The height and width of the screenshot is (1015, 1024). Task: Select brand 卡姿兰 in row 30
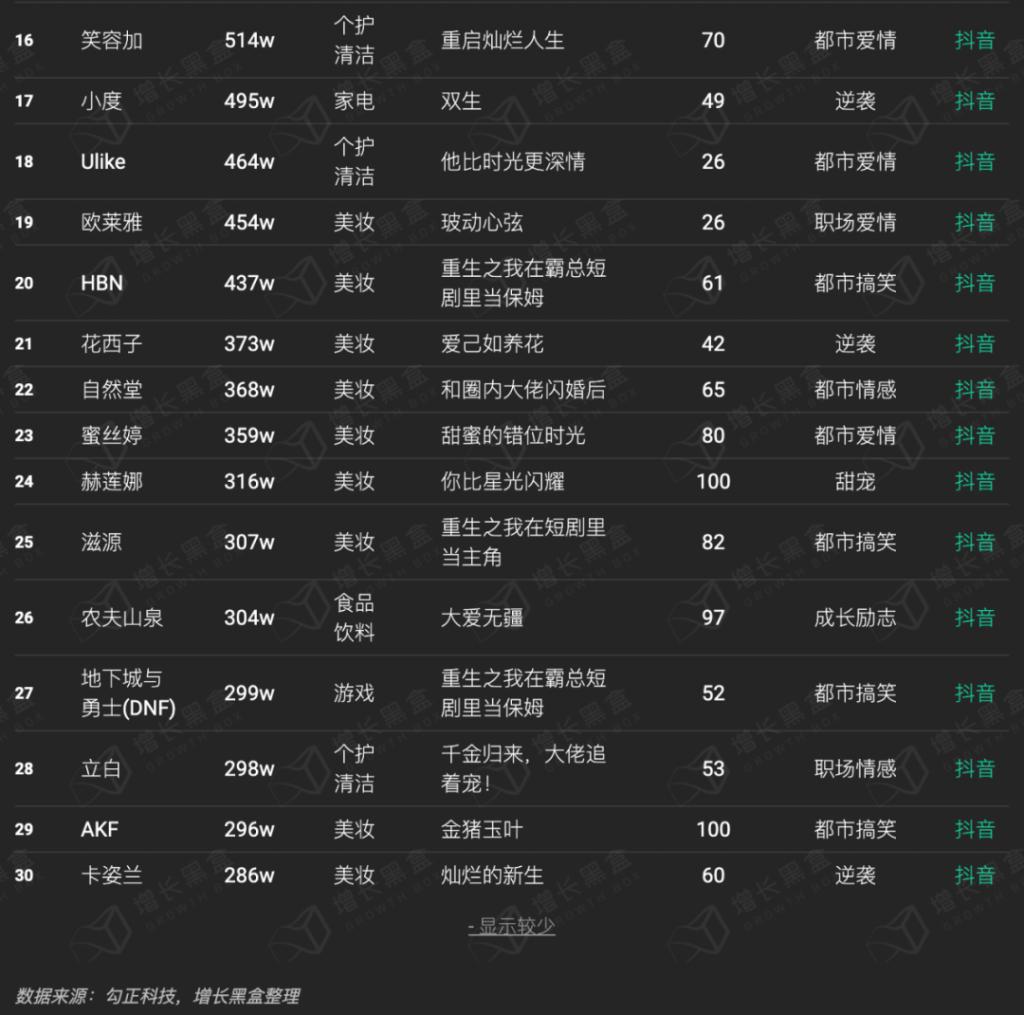point(112,875)
